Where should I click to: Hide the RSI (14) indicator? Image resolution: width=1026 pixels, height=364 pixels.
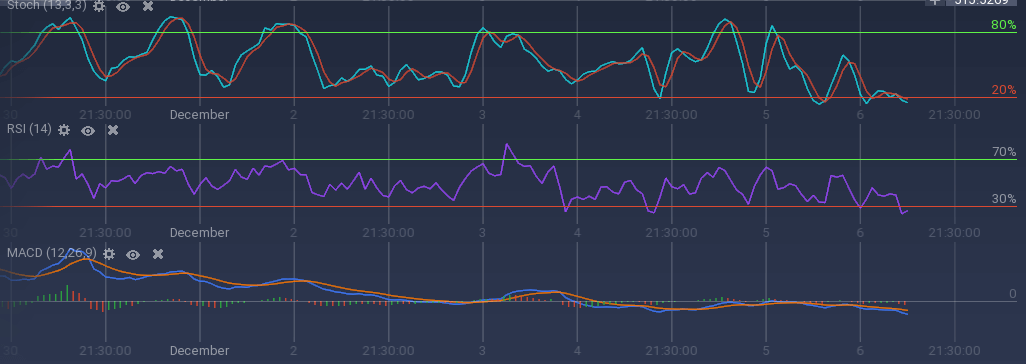pos(88,130)
